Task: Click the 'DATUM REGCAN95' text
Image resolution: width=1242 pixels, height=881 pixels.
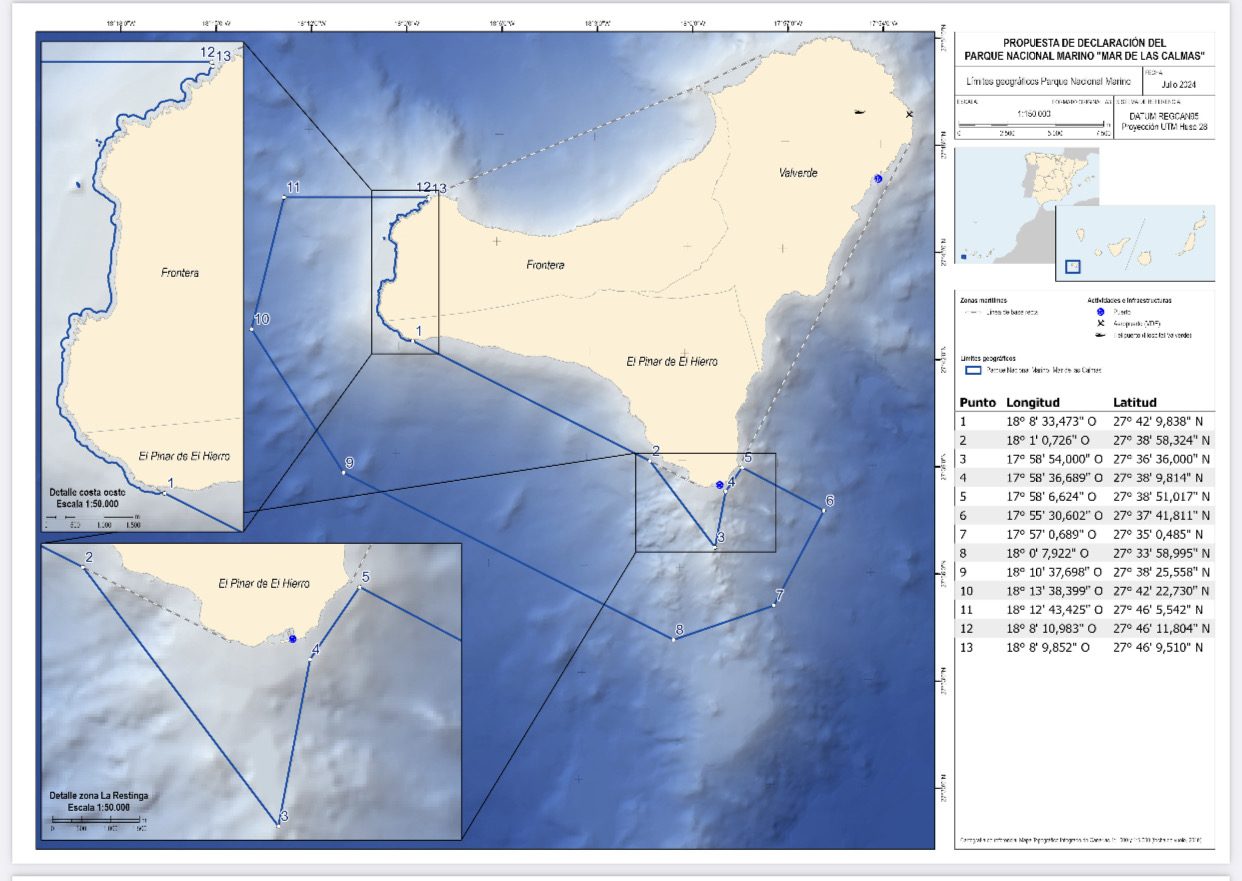Action: (x=1165, y=116)
